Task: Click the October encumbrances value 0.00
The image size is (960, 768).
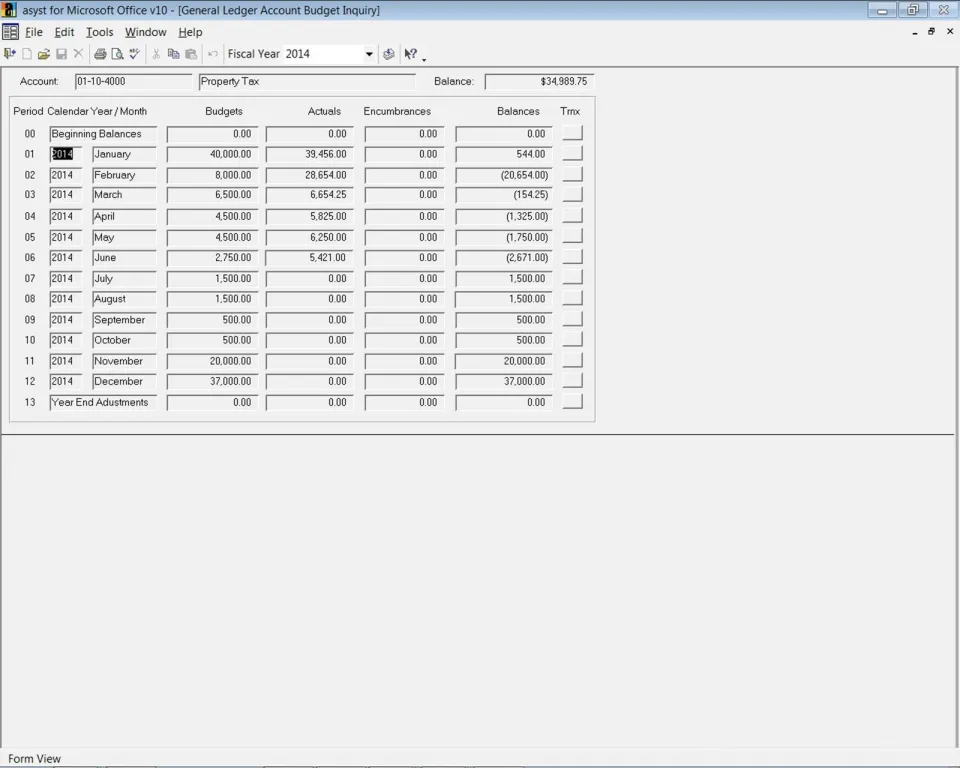Action: (404, 341)
